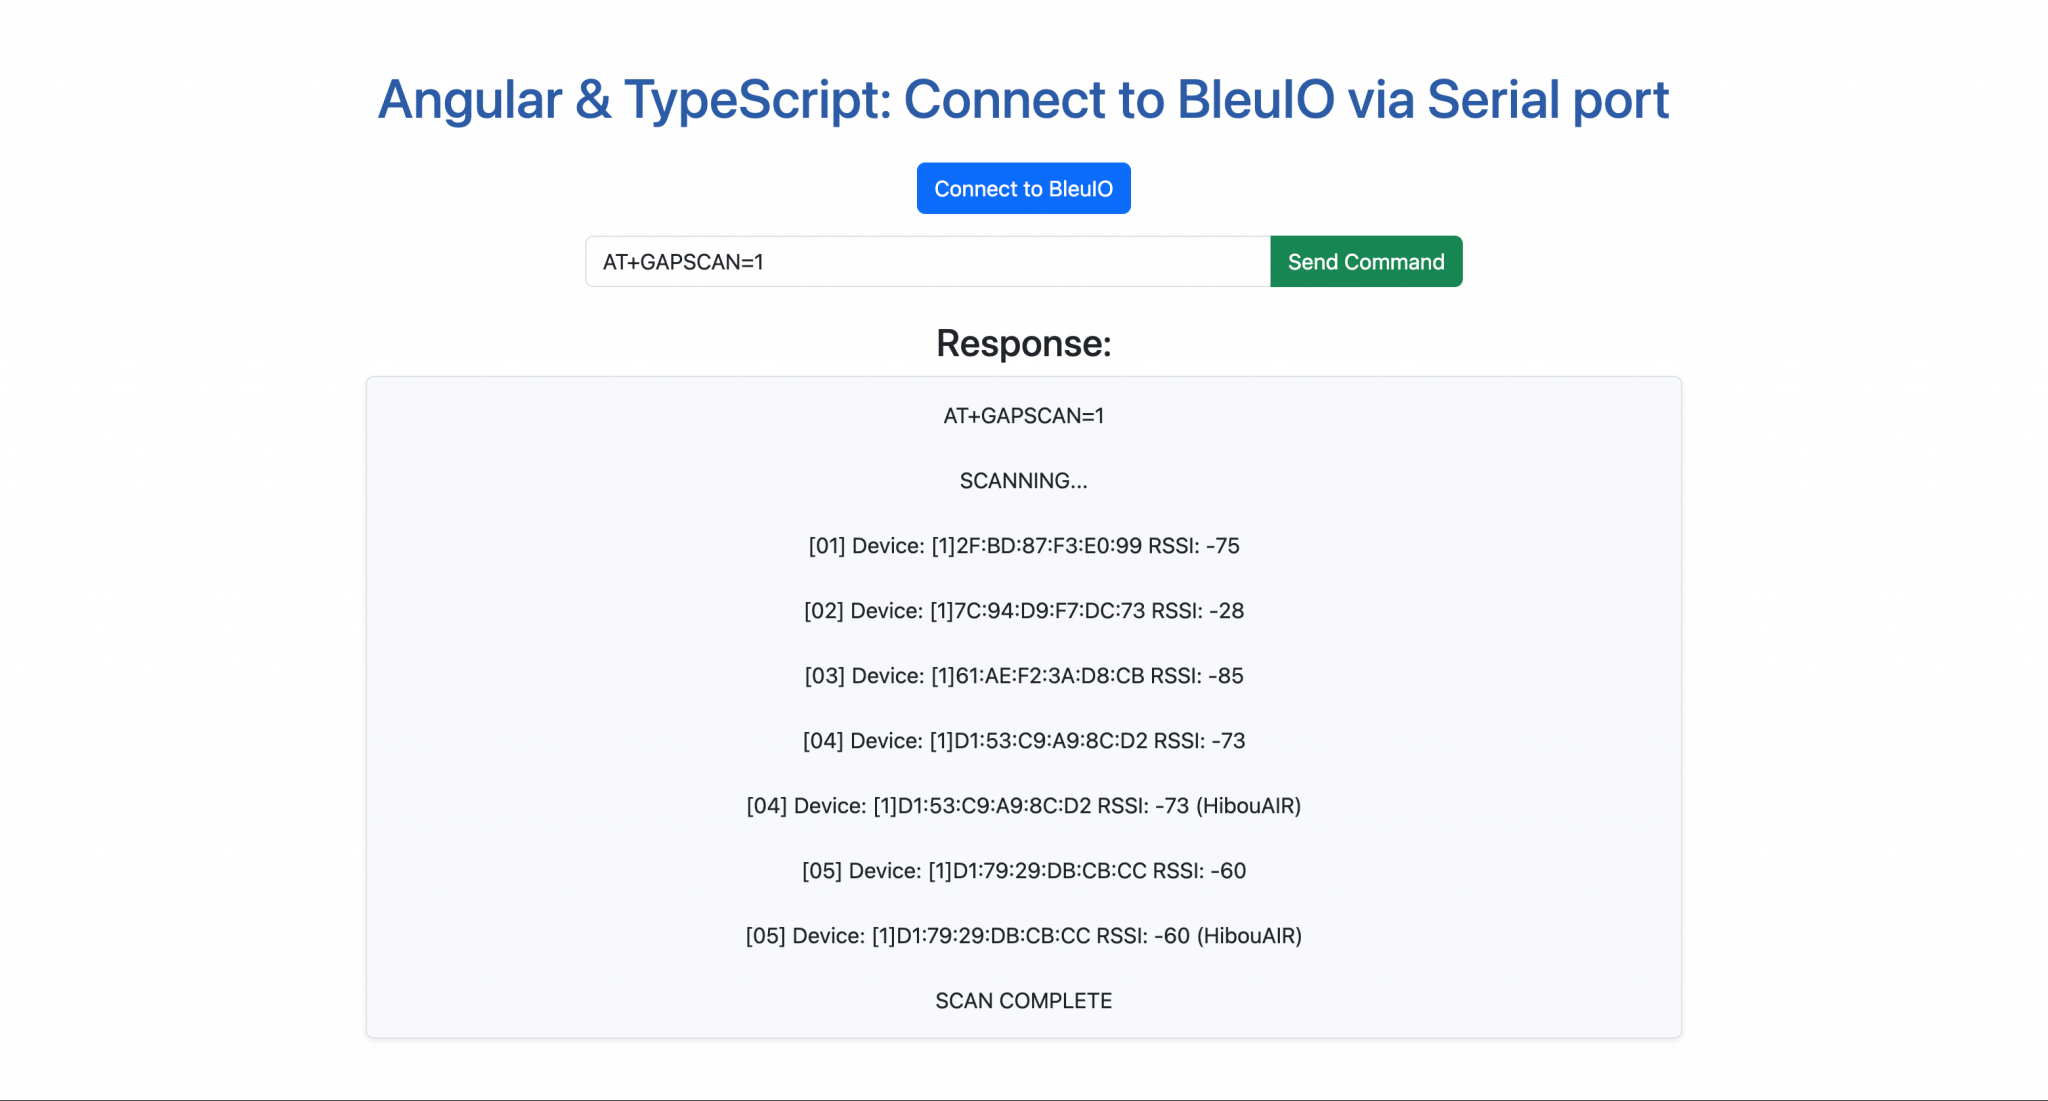Click the SCAN COMPLETE message
This screenshot has width=2048, height=1101.
coord(1023,1000)
